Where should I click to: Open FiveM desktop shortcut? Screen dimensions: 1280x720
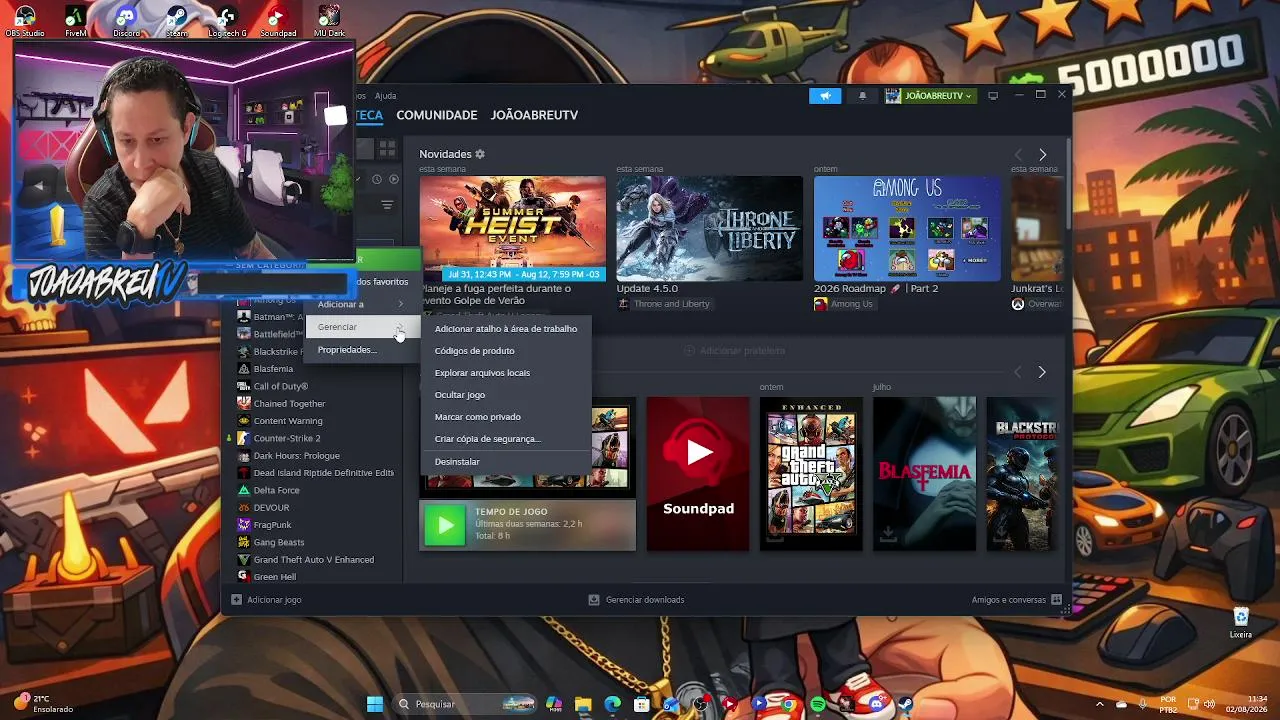coord(76,21)
